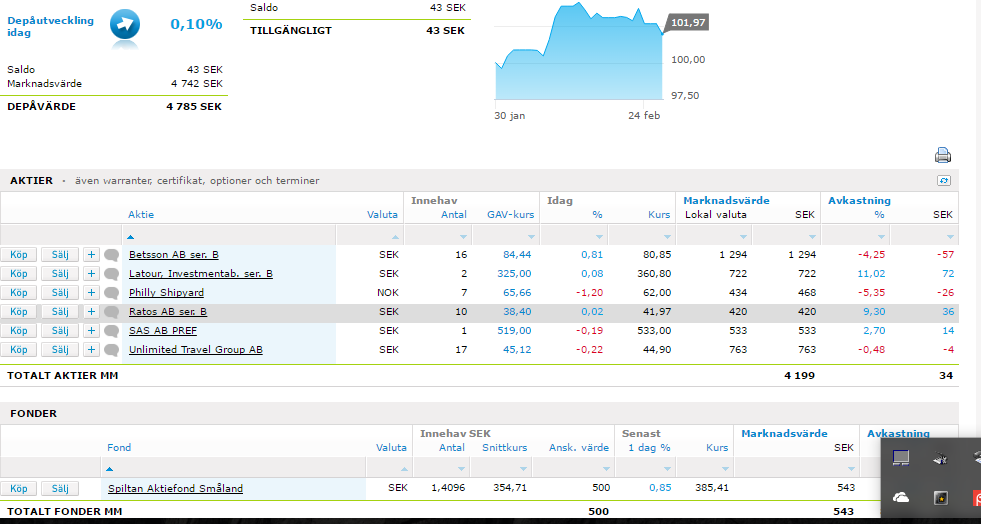981x524 pixels.
Task: Open comment bubble for Ratos AB ser. B
Action: tap(111, 311)
